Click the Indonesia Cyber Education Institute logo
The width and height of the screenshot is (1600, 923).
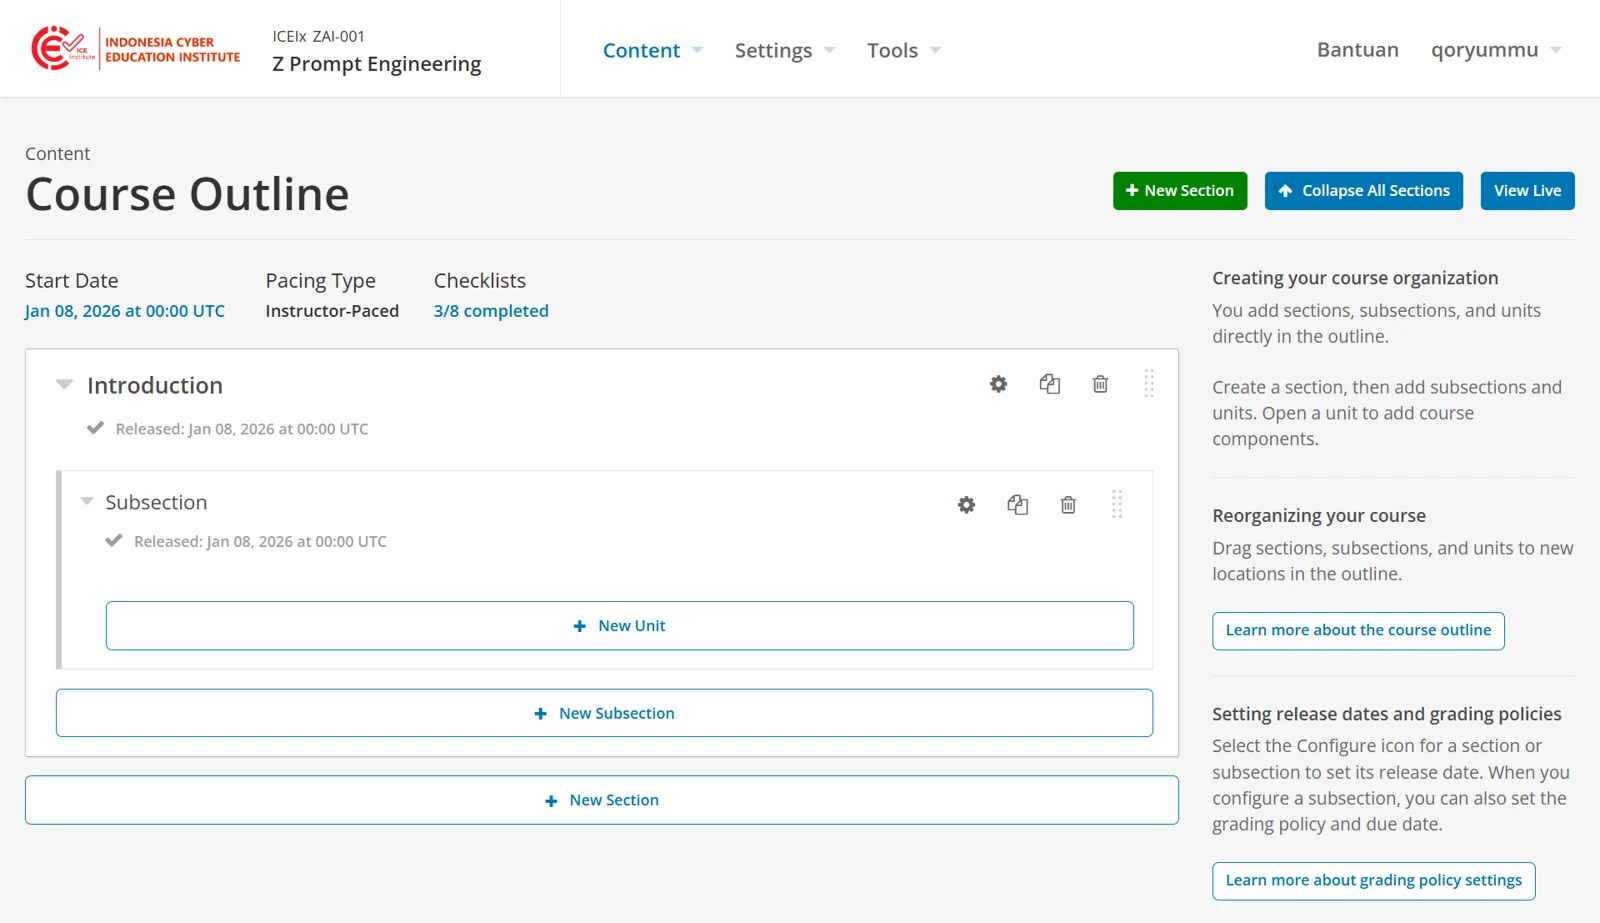coord(136,48)
